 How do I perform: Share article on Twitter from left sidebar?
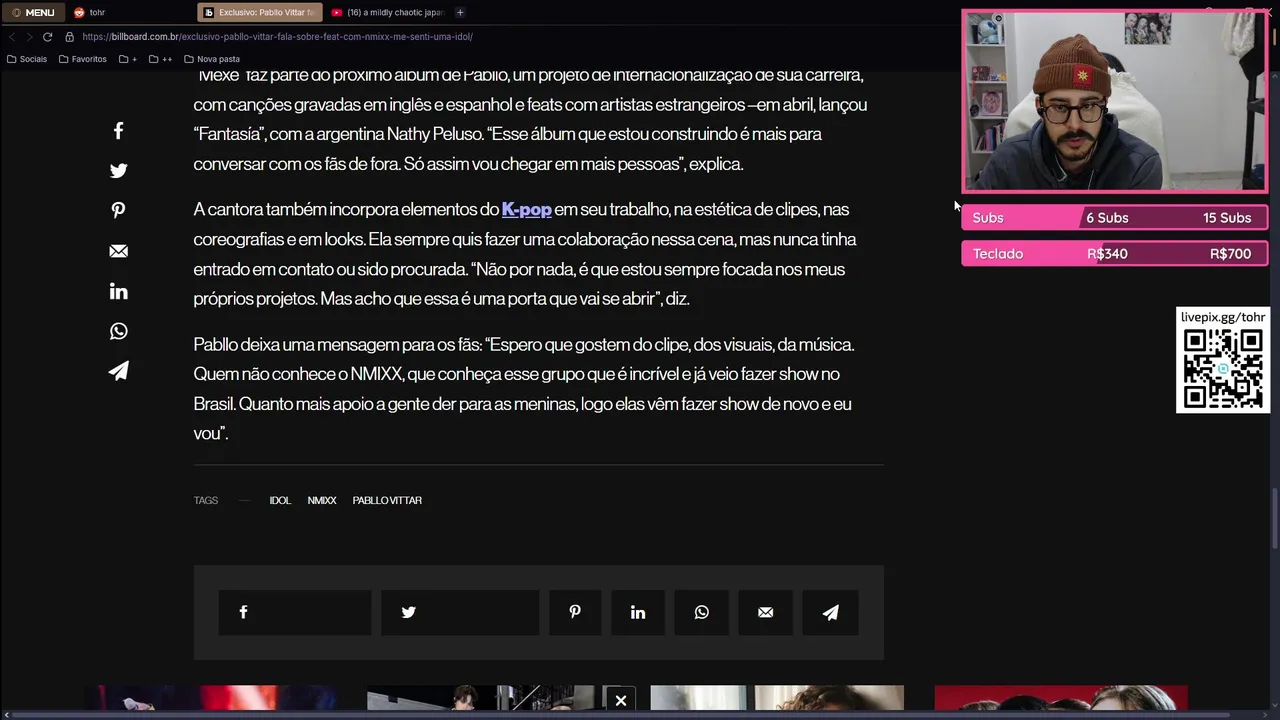[x=118, y=171]
